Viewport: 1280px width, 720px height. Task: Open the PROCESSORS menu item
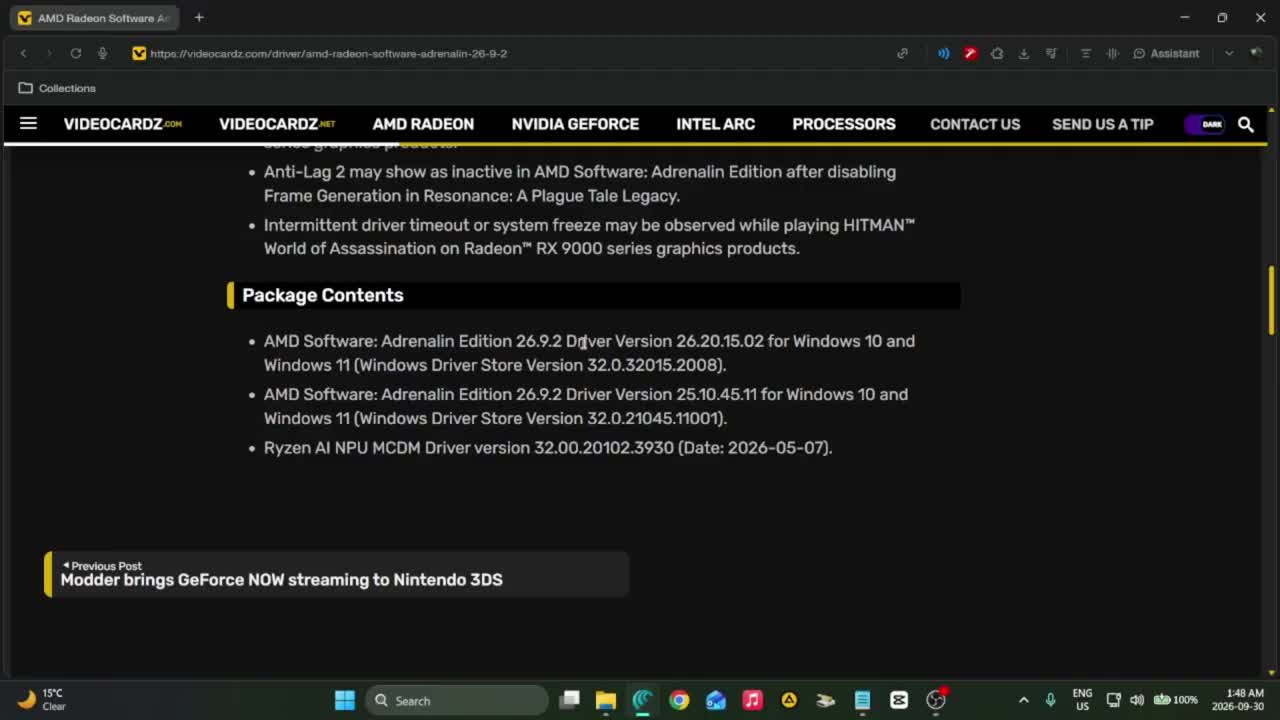click(844, 124)
